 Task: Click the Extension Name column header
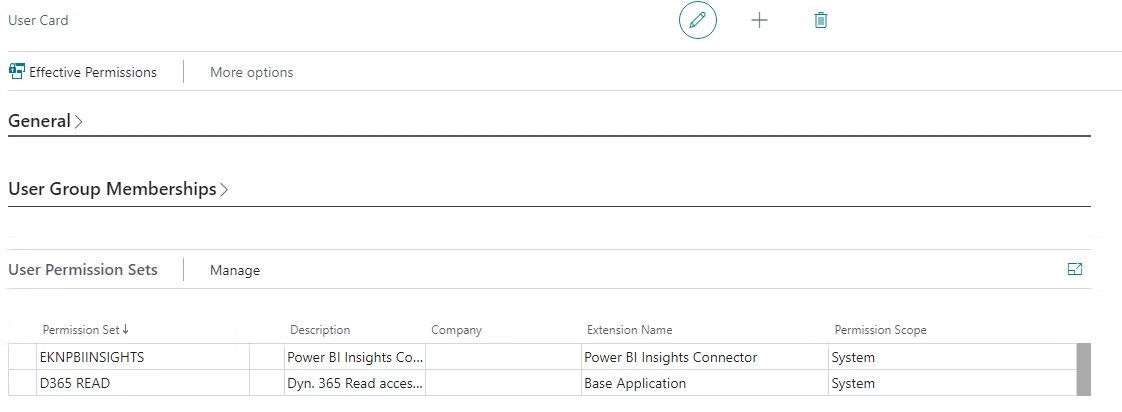[x=629, y=330]
